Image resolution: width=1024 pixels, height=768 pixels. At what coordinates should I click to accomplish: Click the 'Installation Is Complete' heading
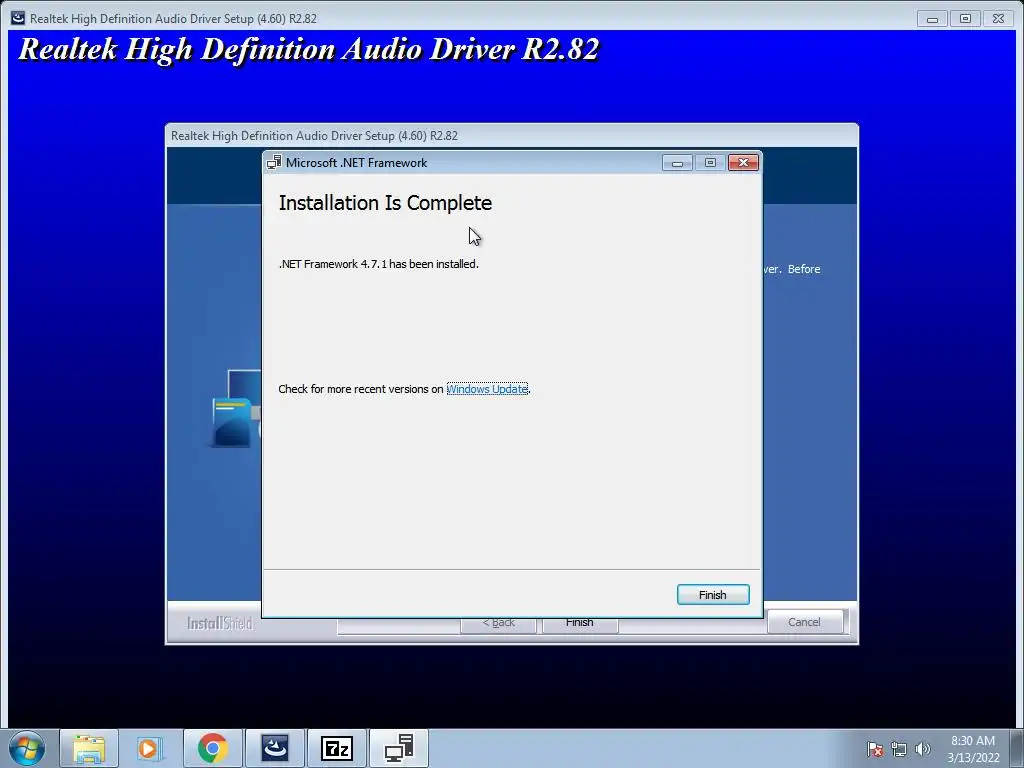385,203
